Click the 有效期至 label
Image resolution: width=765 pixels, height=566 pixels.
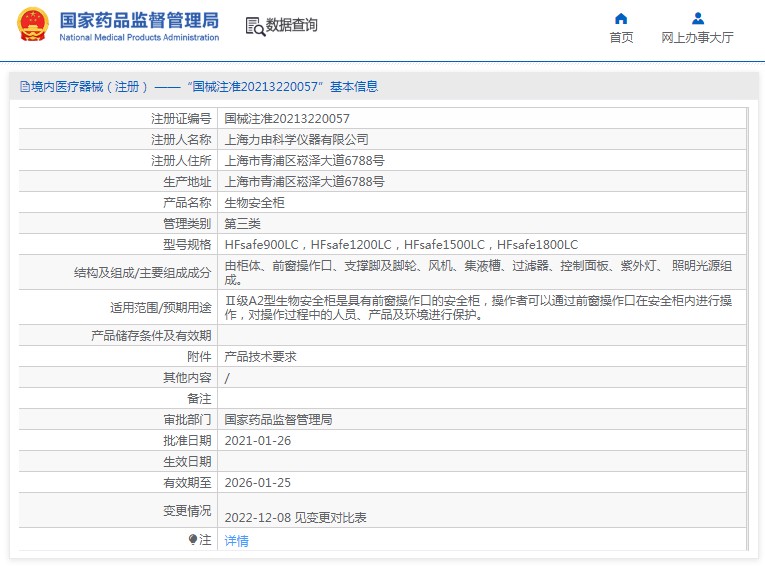(187, 483)
